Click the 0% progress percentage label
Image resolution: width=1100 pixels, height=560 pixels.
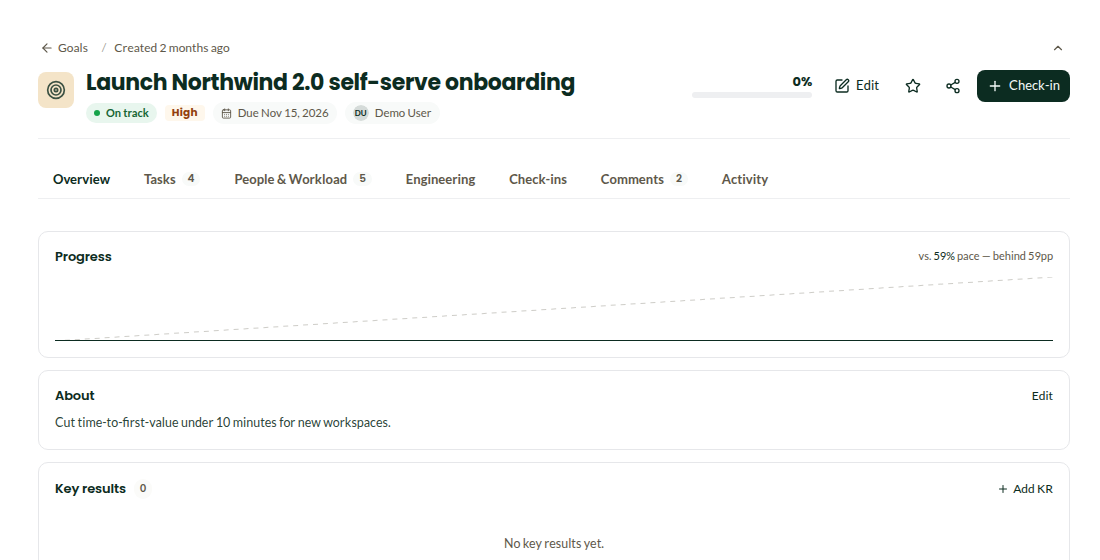(x=802, y=81)
